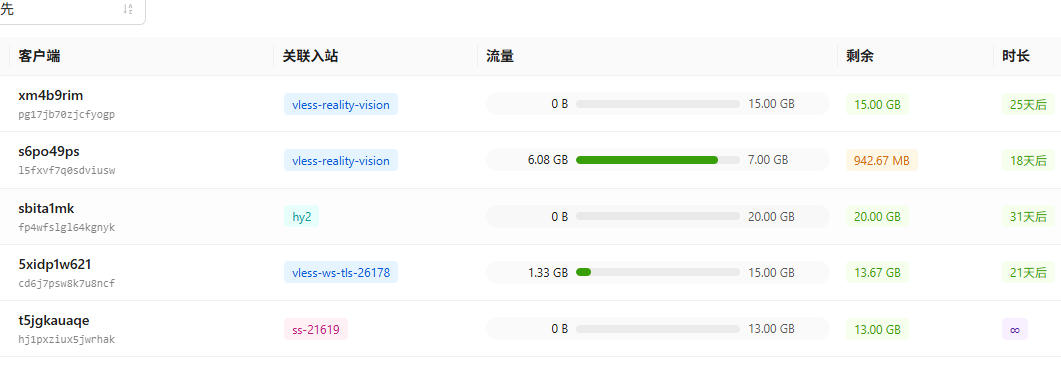Click the hy2 inbound tag
1061x365 pixels.
[301, 217]
